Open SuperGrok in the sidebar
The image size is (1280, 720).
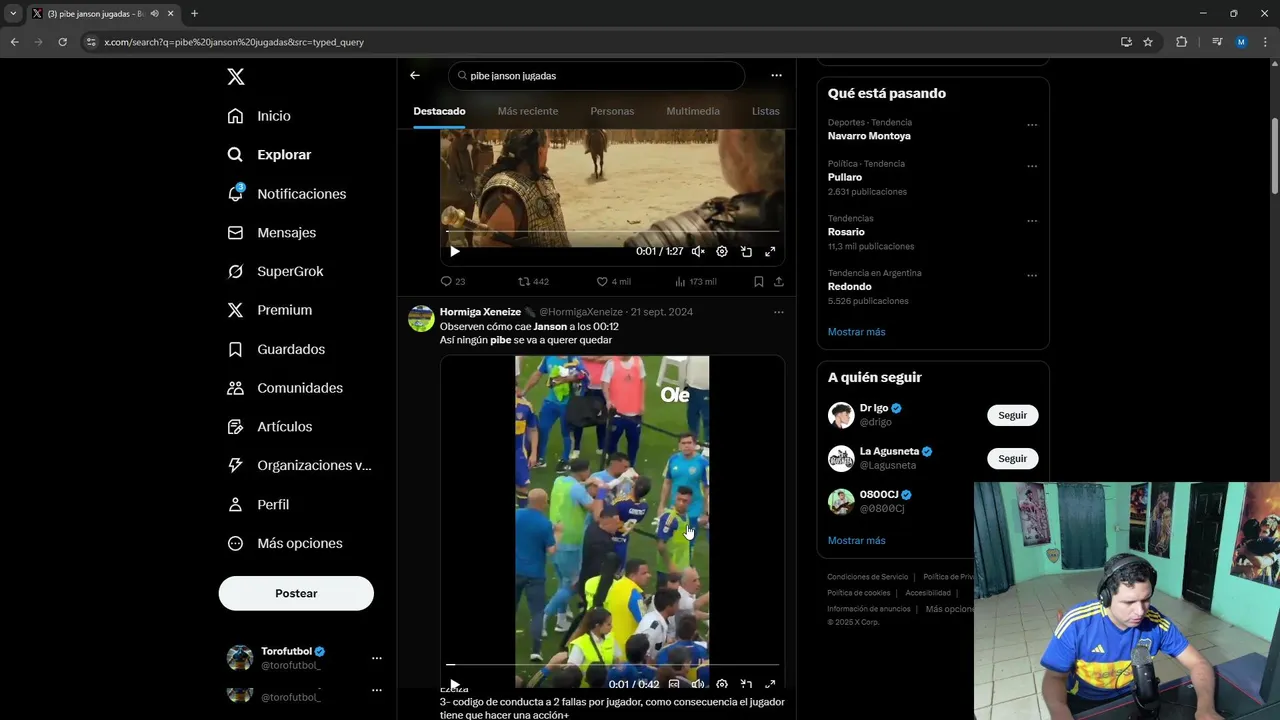(x=275, y=271)
